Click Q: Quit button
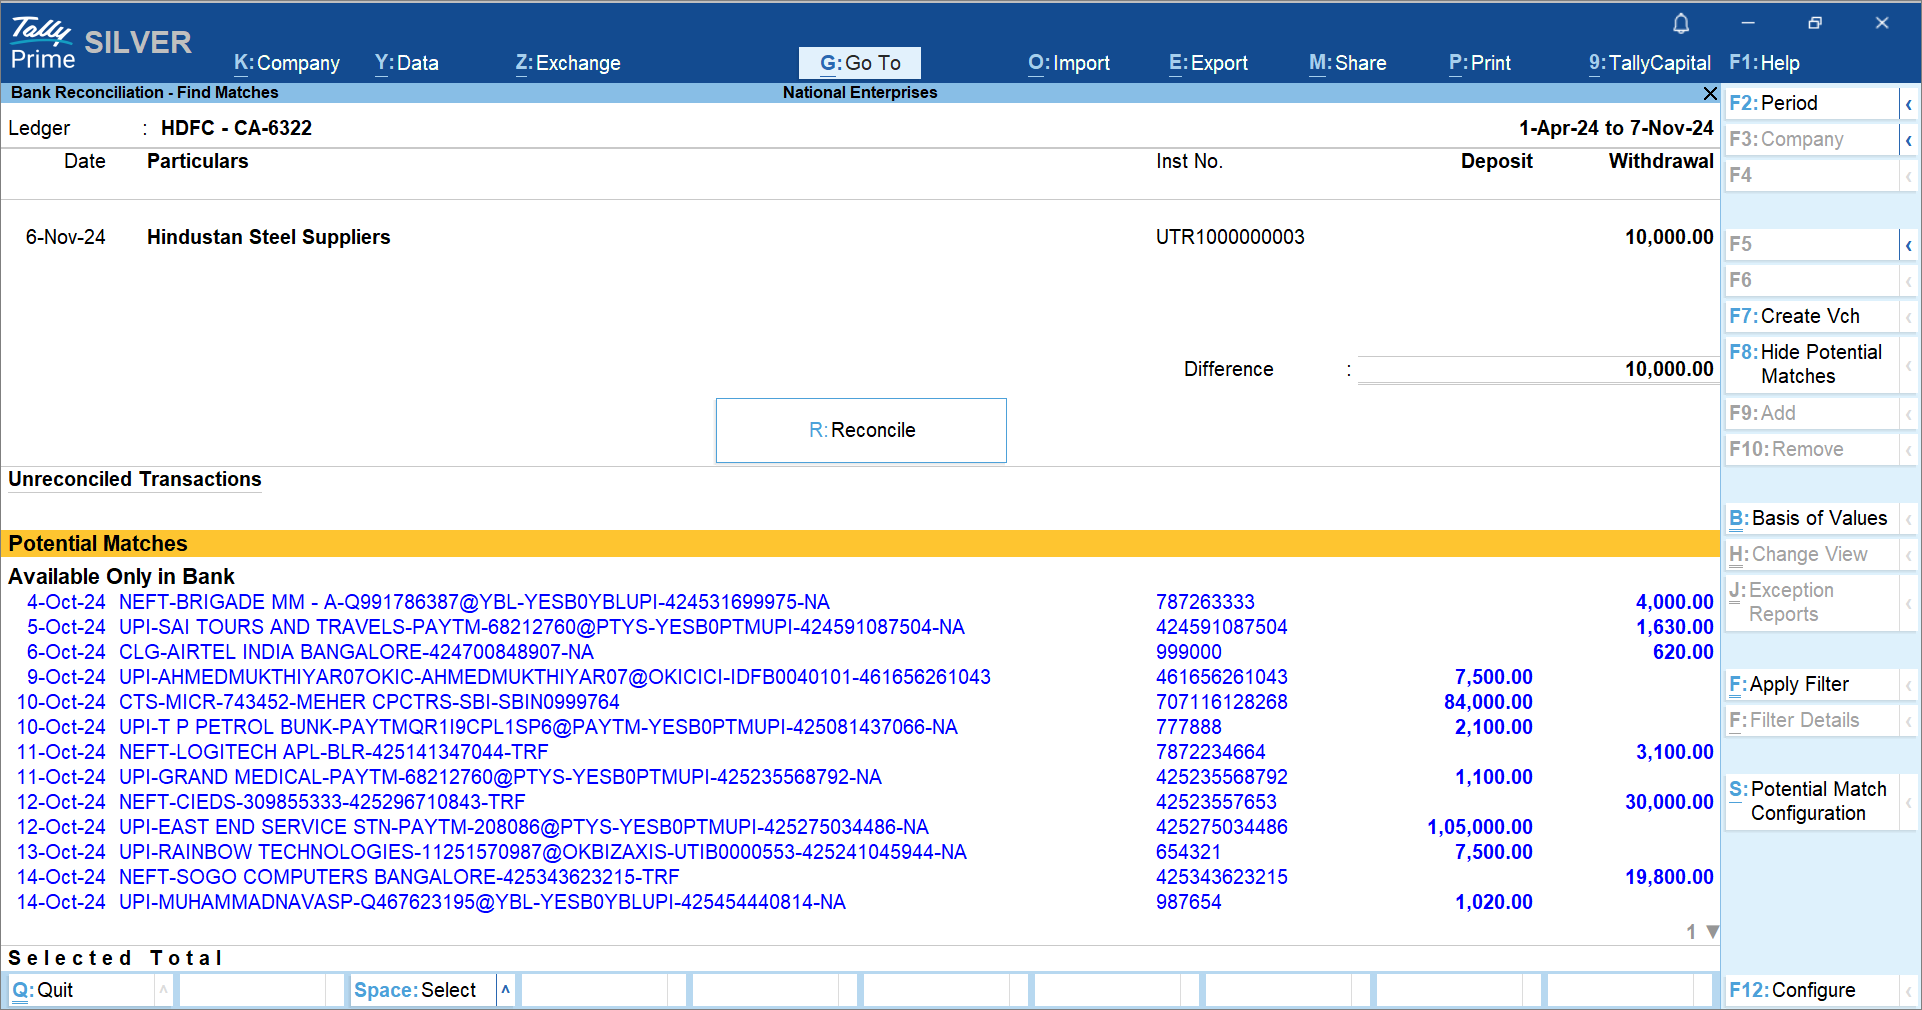 pyautogui.click(x=82, y=990)
